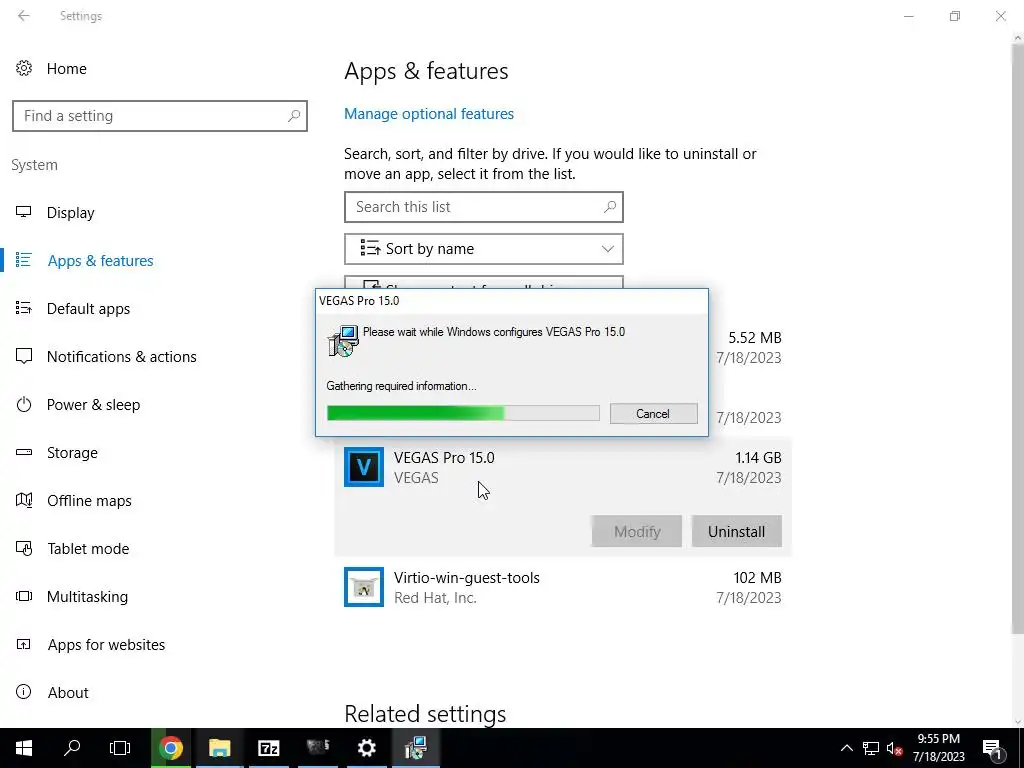The height and width of the screenshot is (768, 1024).
Task: Click the Find a setting search field
Action: click(159, 116)
